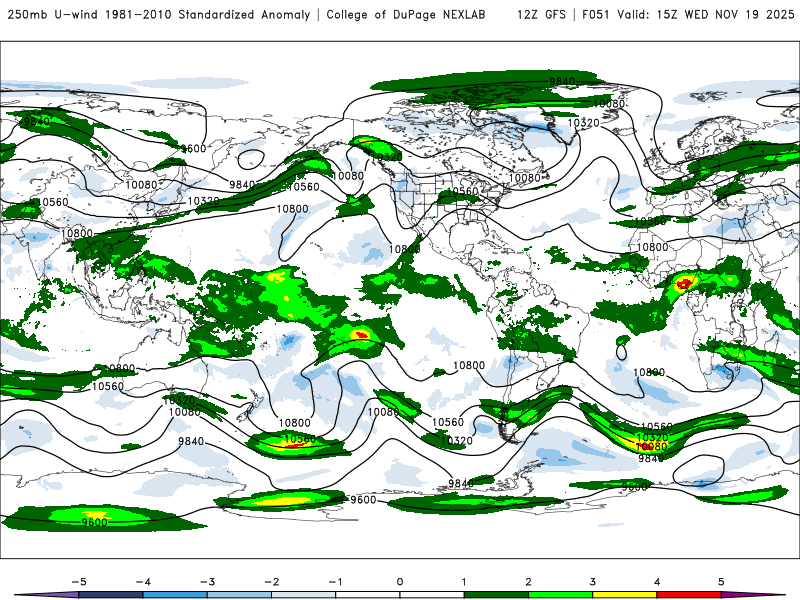
Task: Click the "250mb U-wind 1981-2010 Standardized Anomaly" title
Action: [x=159, y=15]
